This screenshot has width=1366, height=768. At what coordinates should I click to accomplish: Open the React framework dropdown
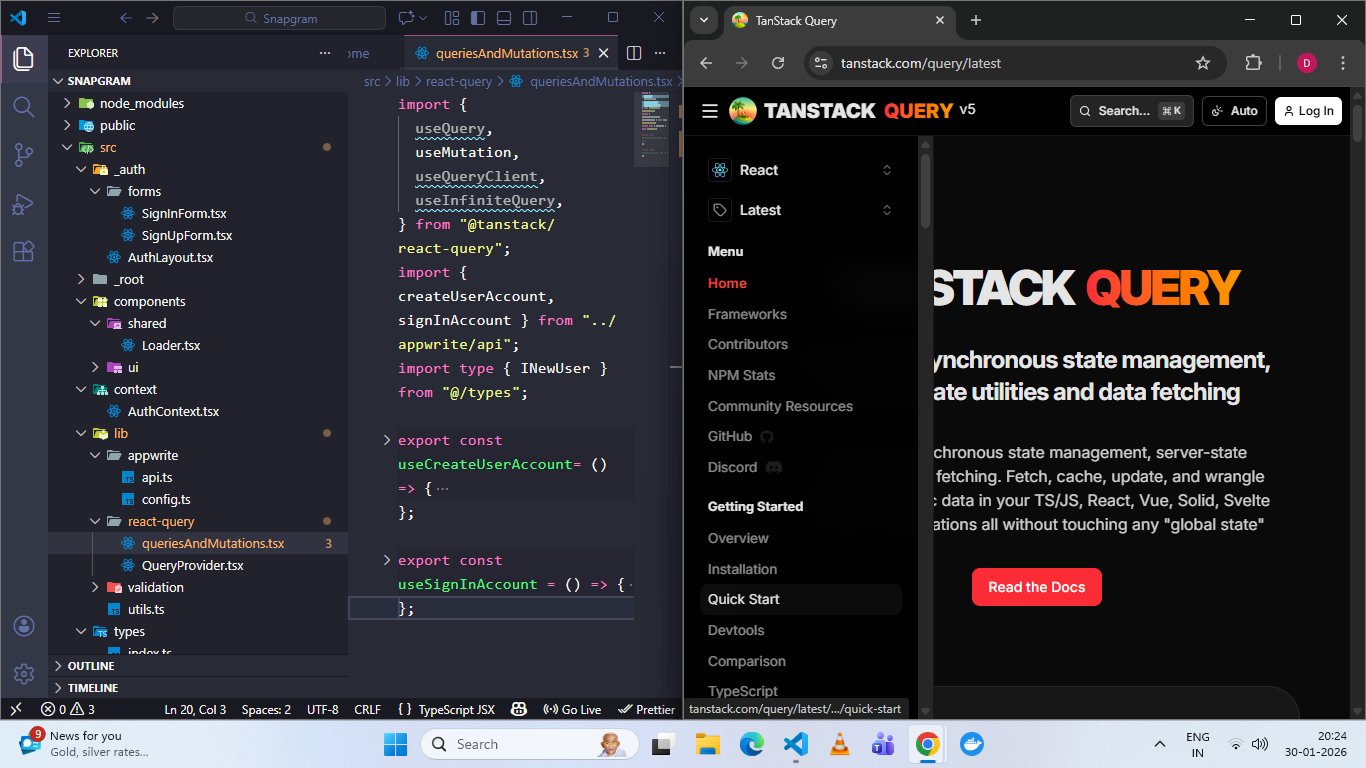point(800,170)
